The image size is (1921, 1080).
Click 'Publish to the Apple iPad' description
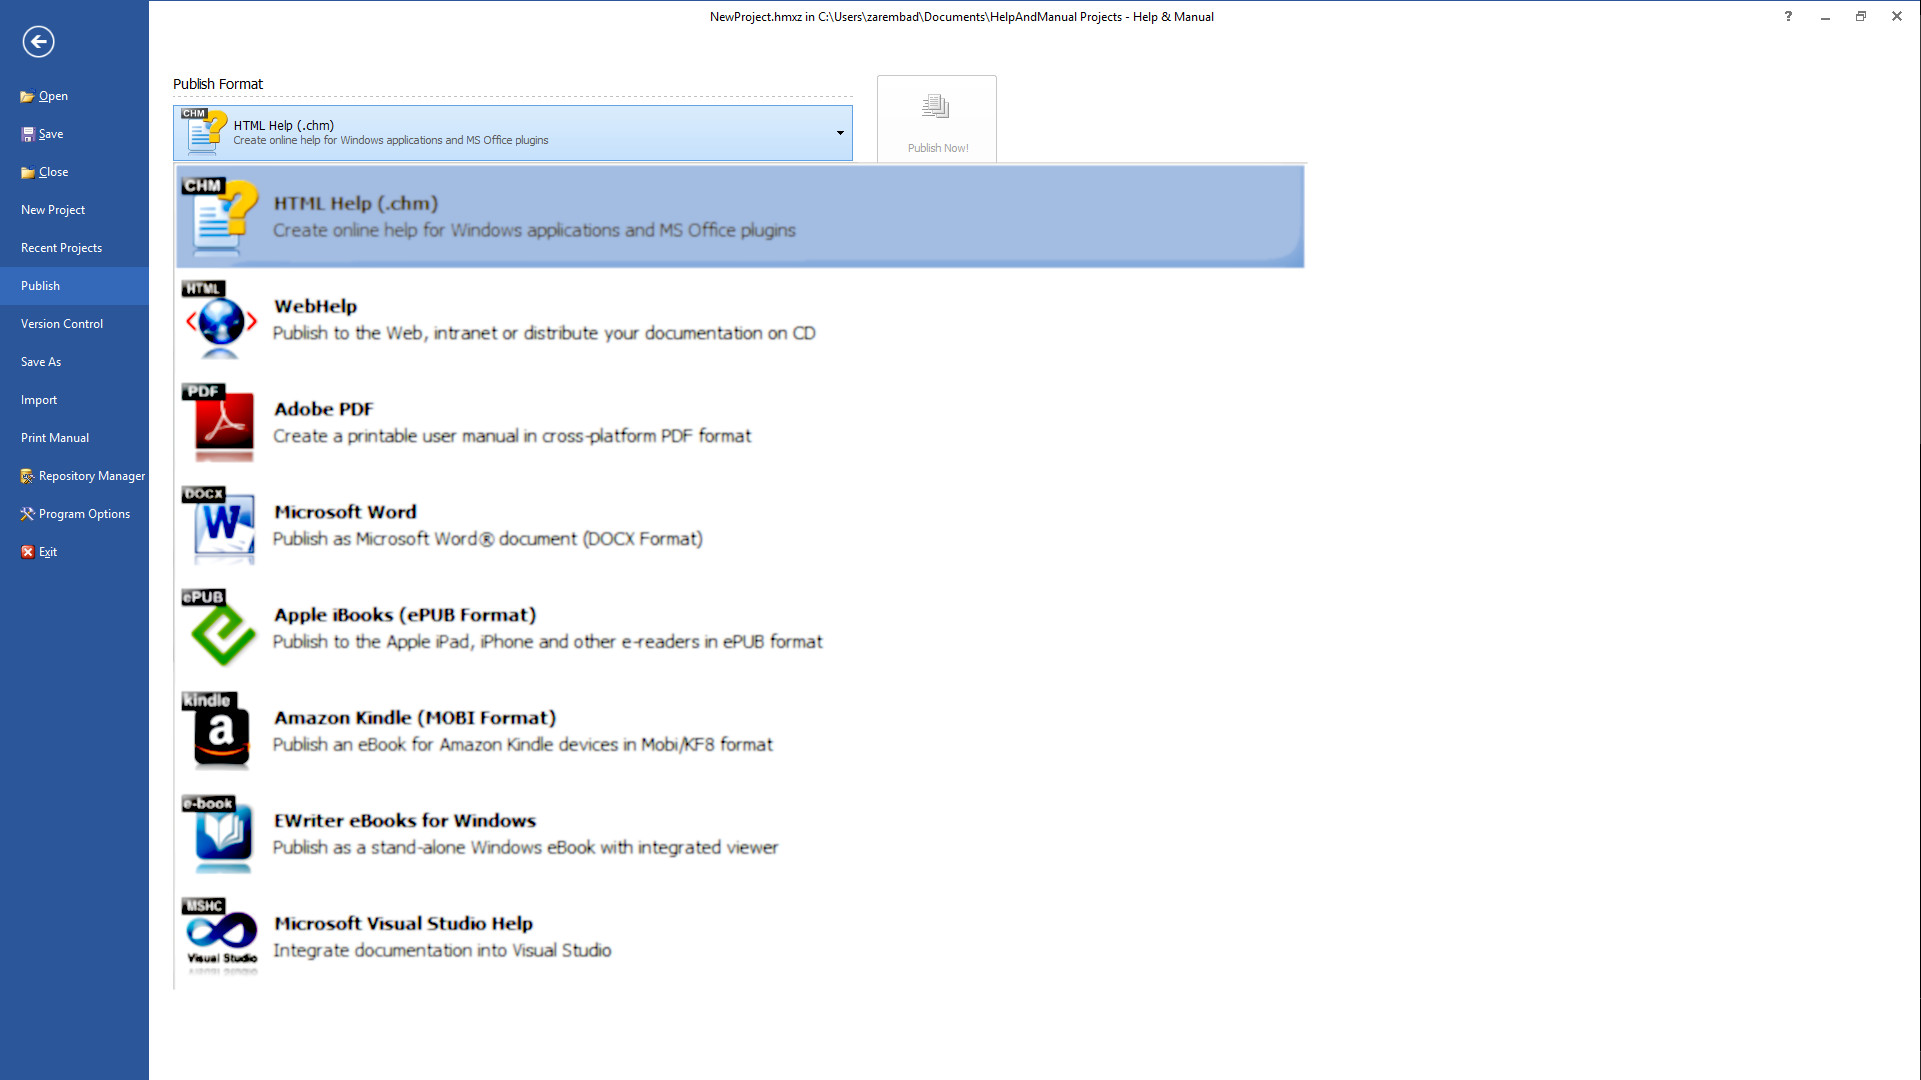click(548, 642)
